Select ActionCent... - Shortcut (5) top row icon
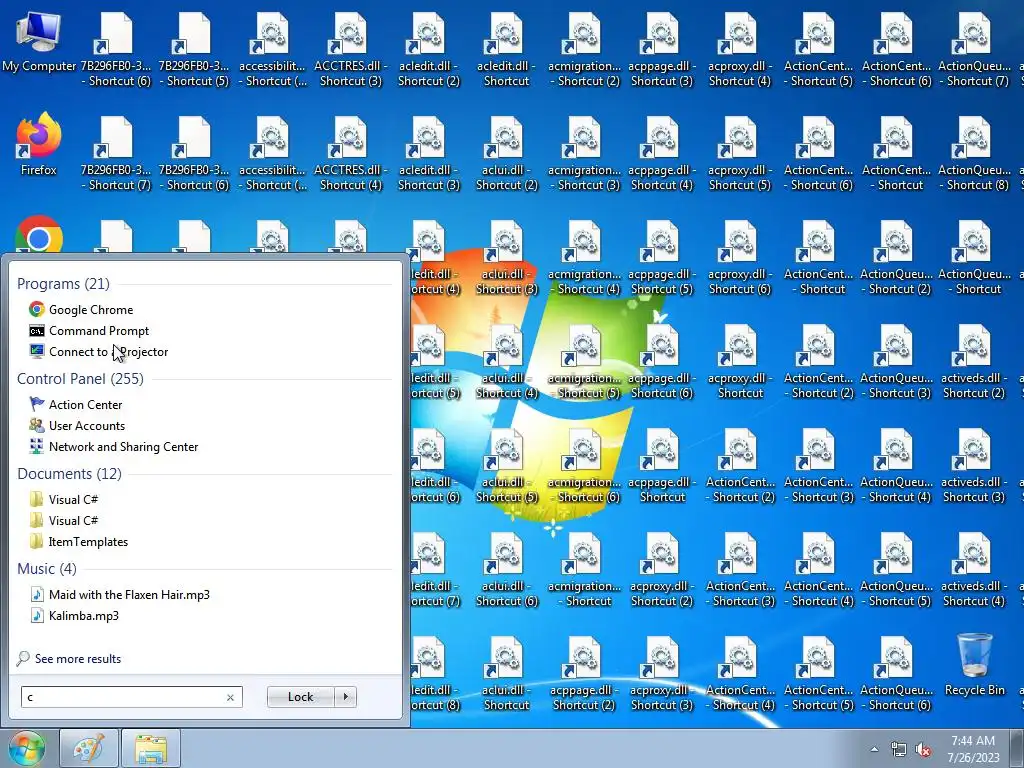 click(x=818, y=50)
